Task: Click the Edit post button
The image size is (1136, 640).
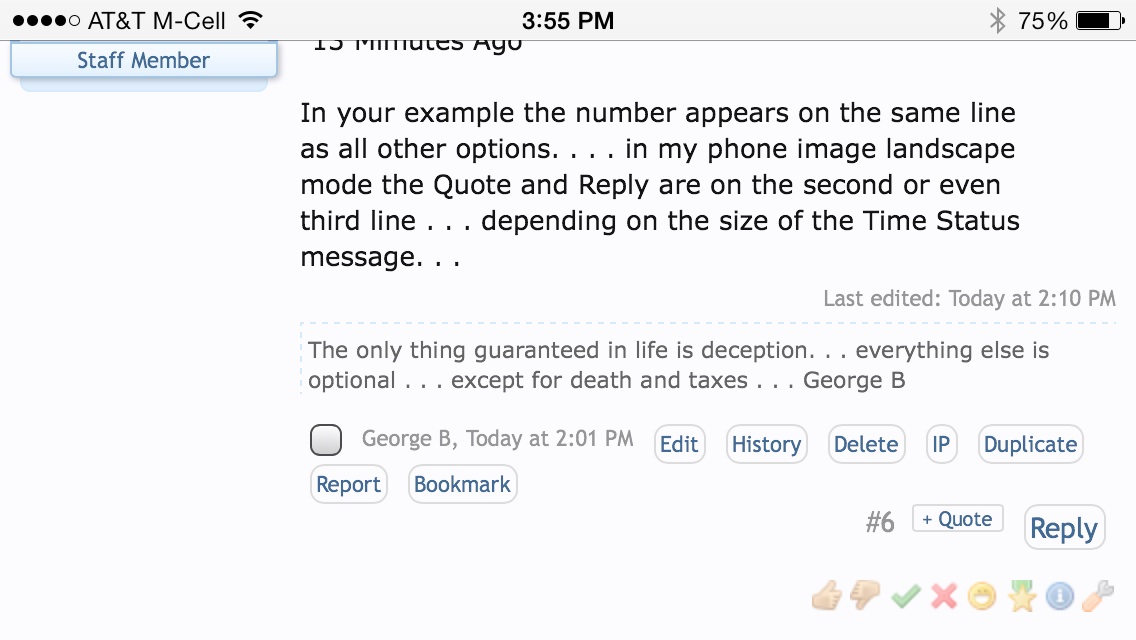Action: click(x=679, y=444)
